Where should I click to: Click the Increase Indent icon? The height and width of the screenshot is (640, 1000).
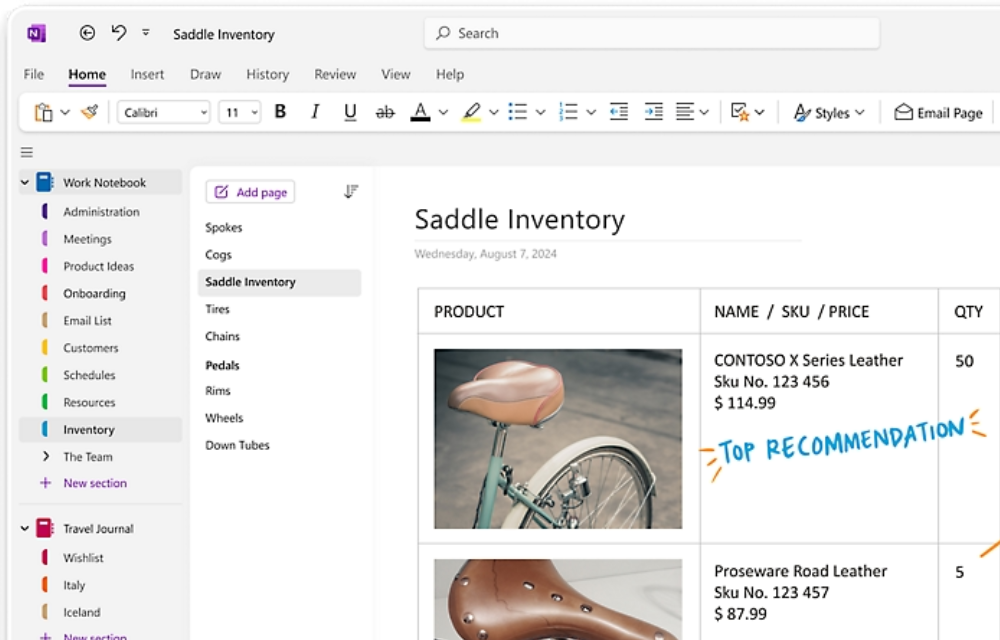[x=653, y=113]
